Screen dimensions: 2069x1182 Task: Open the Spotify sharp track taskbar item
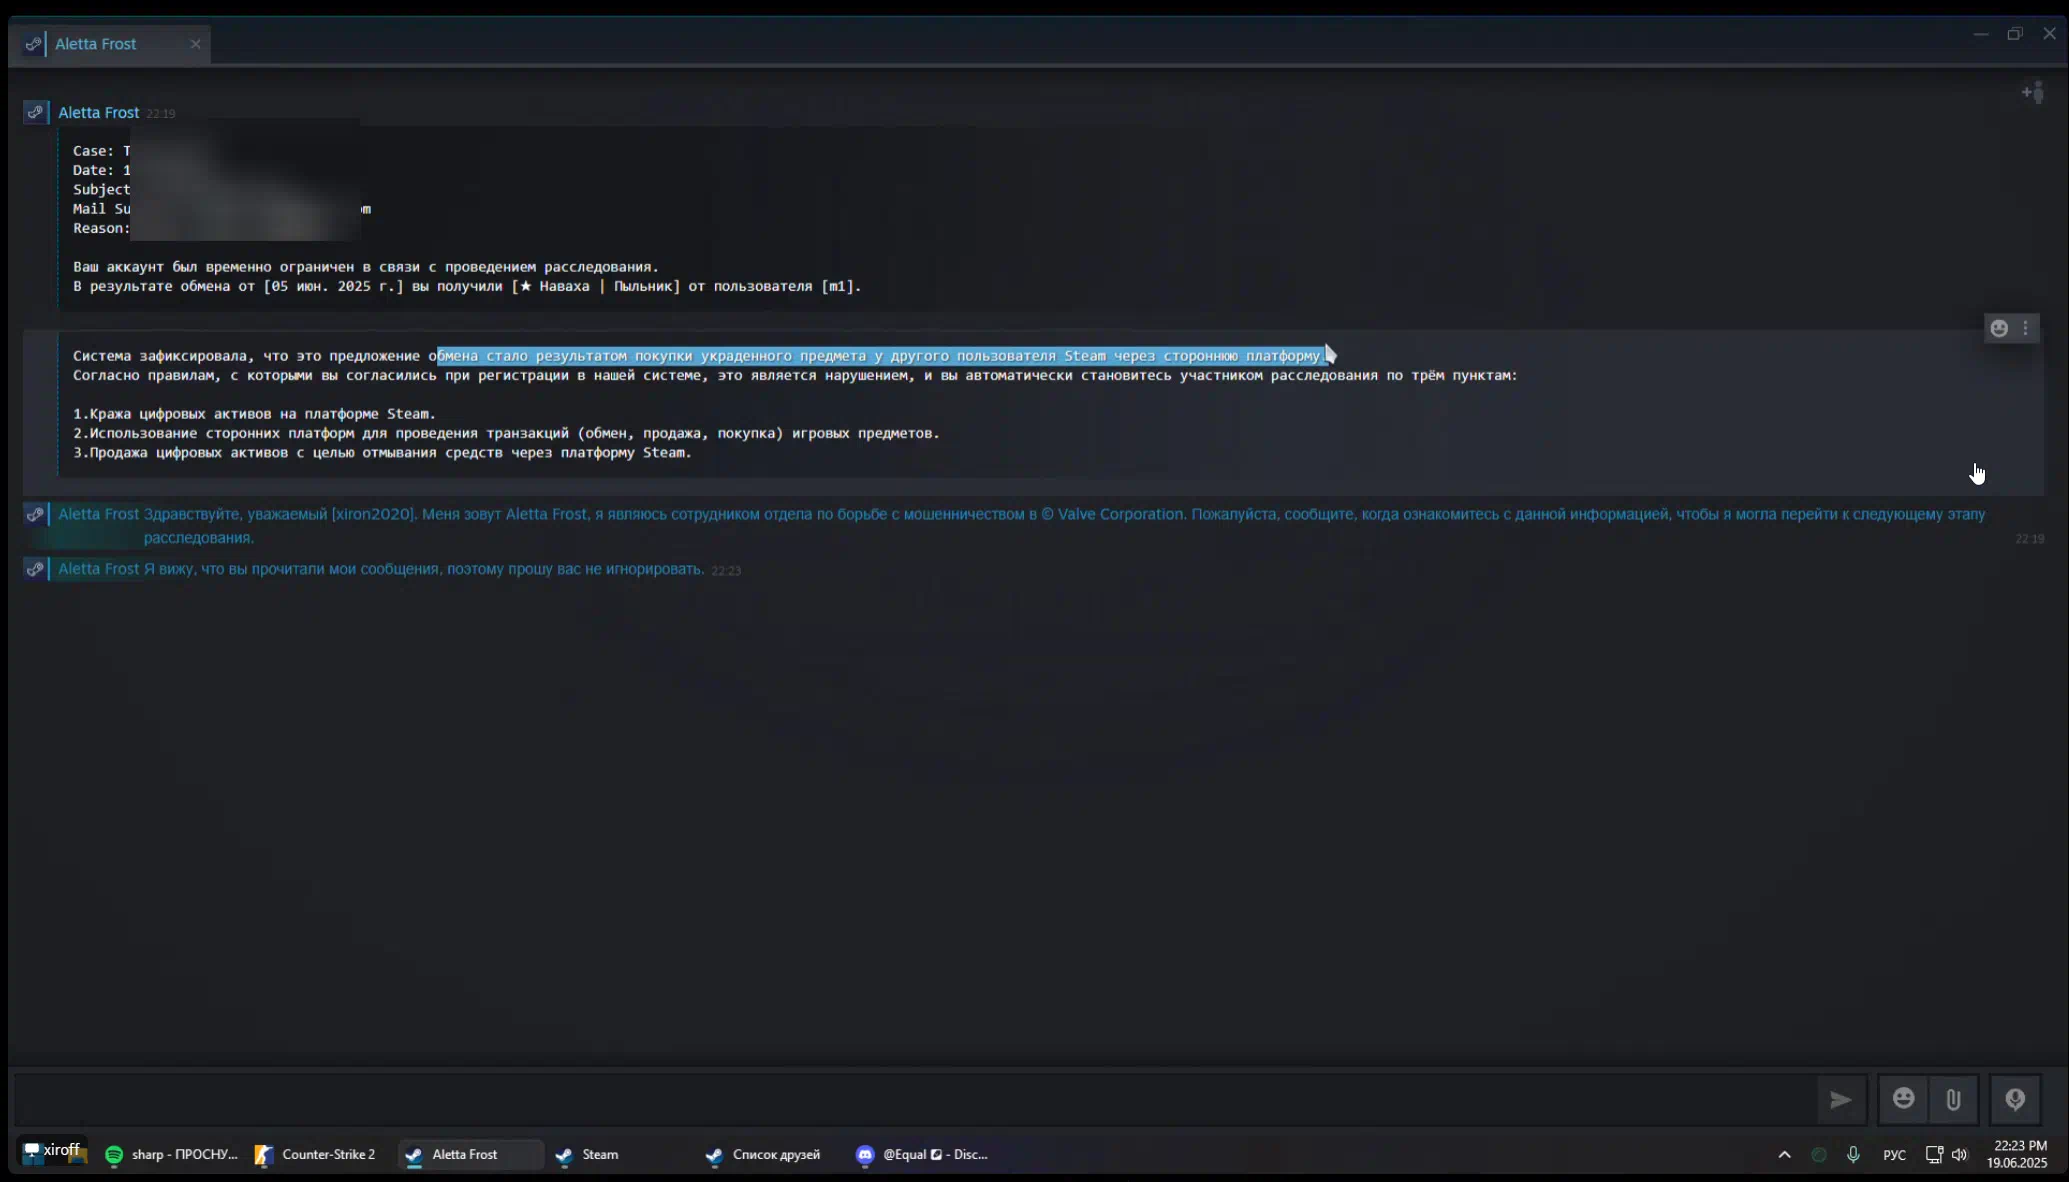(x=172, y=1154)
